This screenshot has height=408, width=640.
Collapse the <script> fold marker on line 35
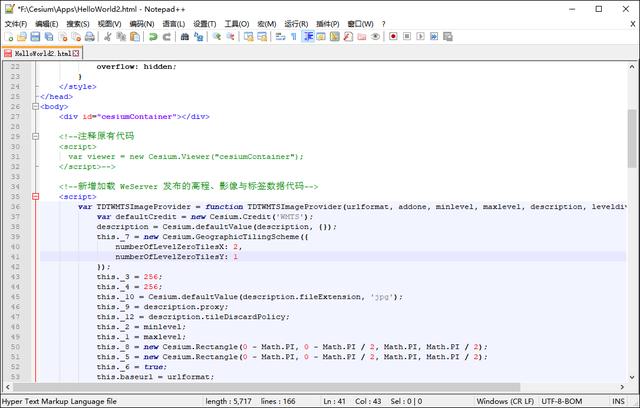(x=36, y=197)
